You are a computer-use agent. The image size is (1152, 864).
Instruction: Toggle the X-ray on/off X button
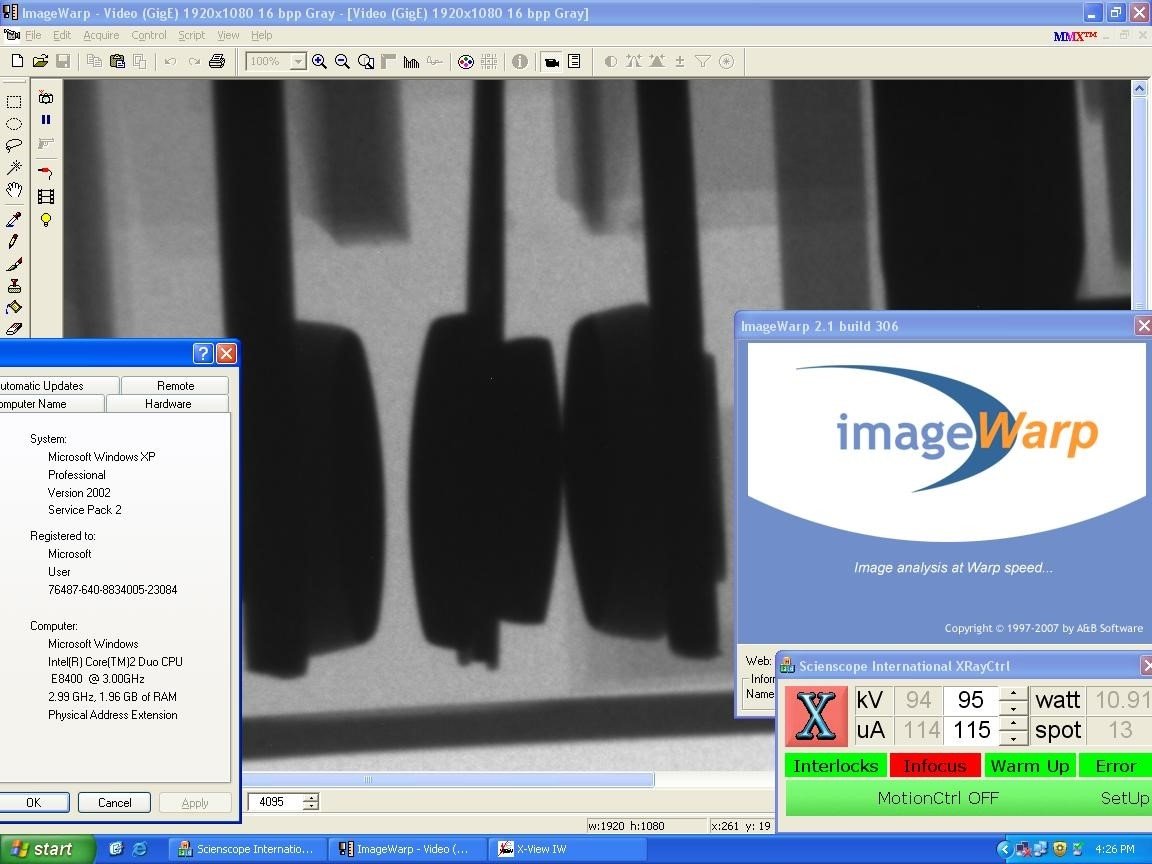click(816, 715)
